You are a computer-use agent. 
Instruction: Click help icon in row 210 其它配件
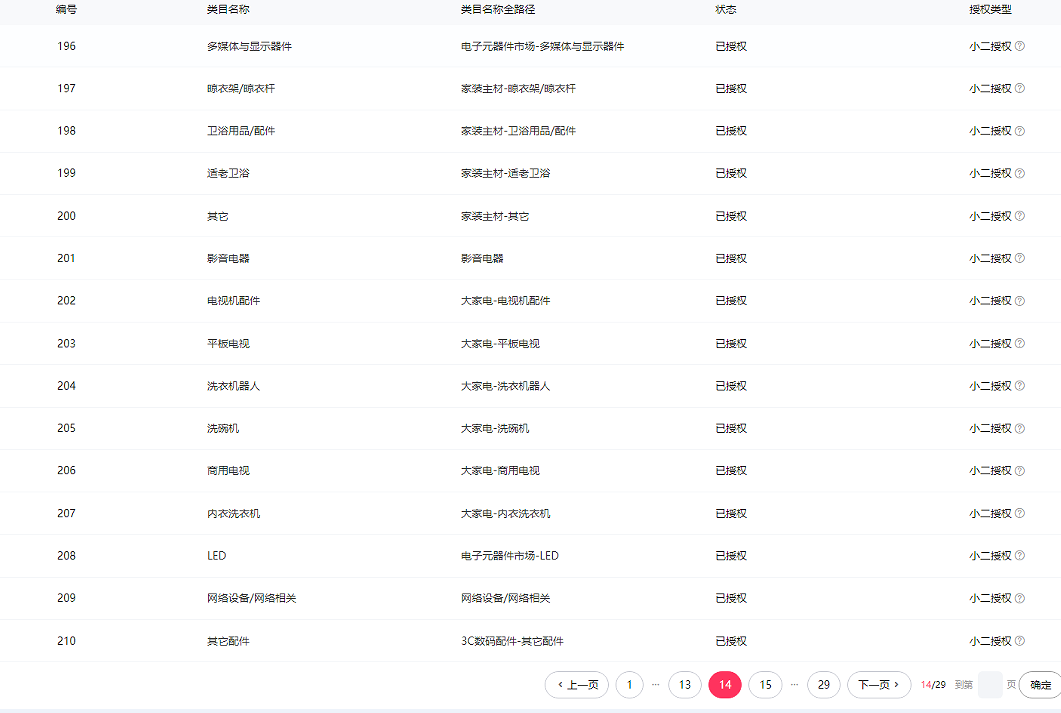pyautogui.click(x=1020, y=641)
